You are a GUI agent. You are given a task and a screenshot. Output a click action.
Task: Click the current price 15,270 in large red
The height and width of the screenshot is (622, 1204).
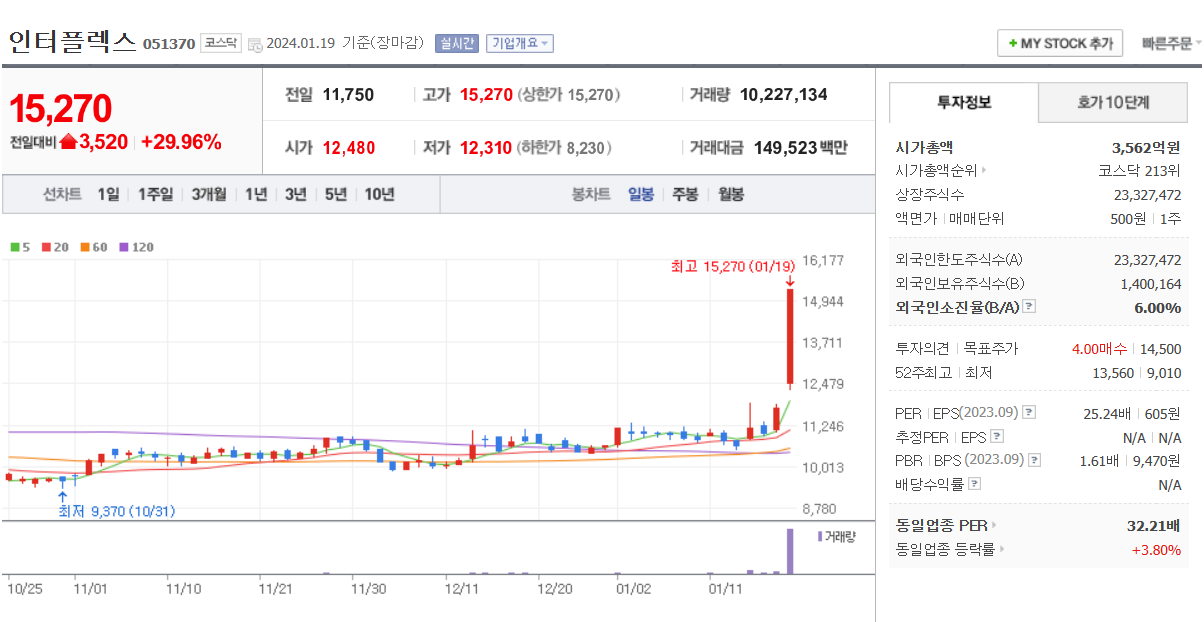61,109
